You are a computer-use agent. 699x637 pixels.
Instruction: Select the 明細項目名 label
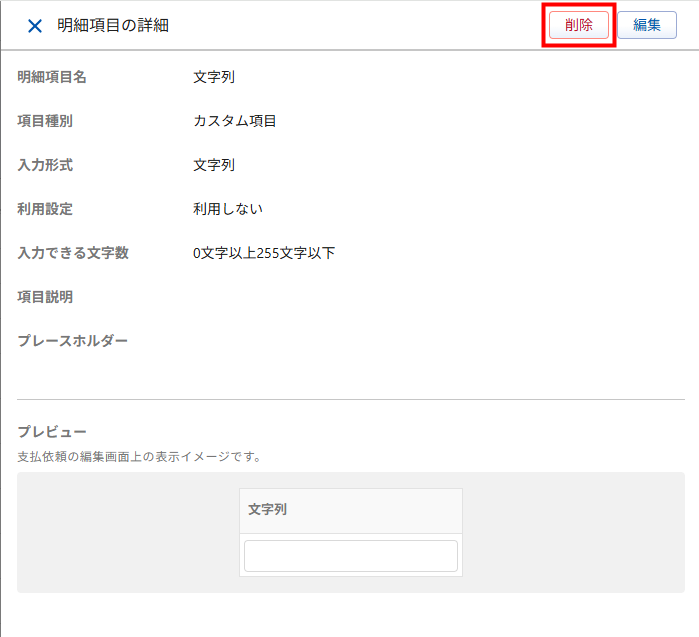click(x=52, y=77)
